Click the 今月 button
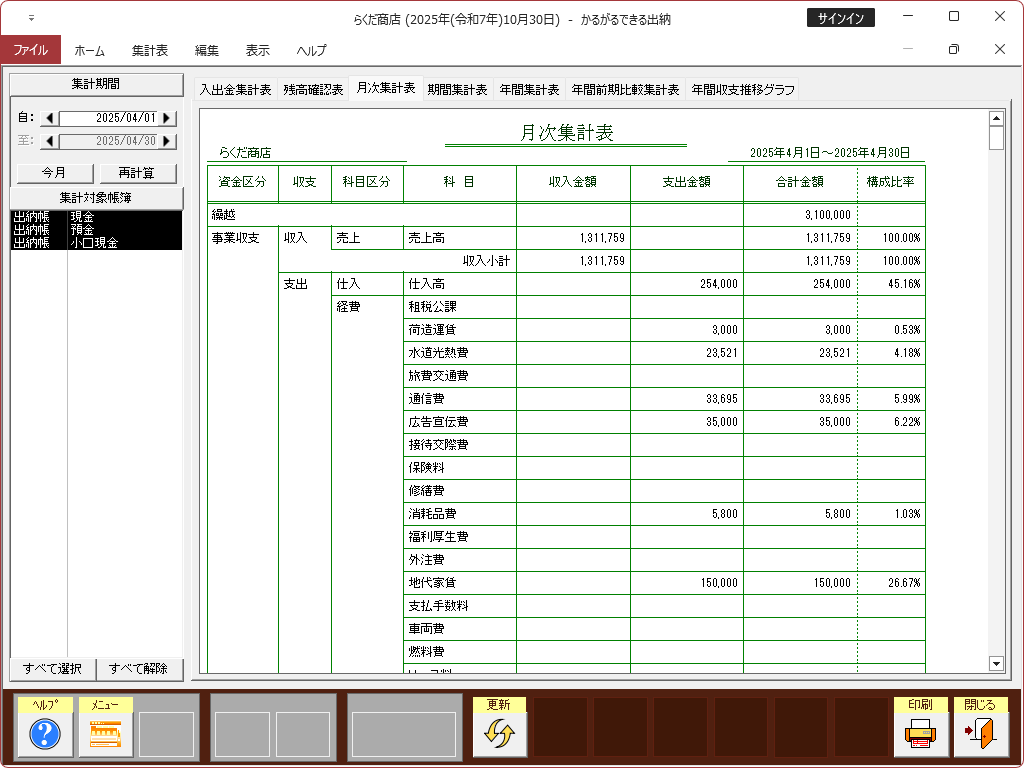This screenshot has width=1024, height=768. 54,173
